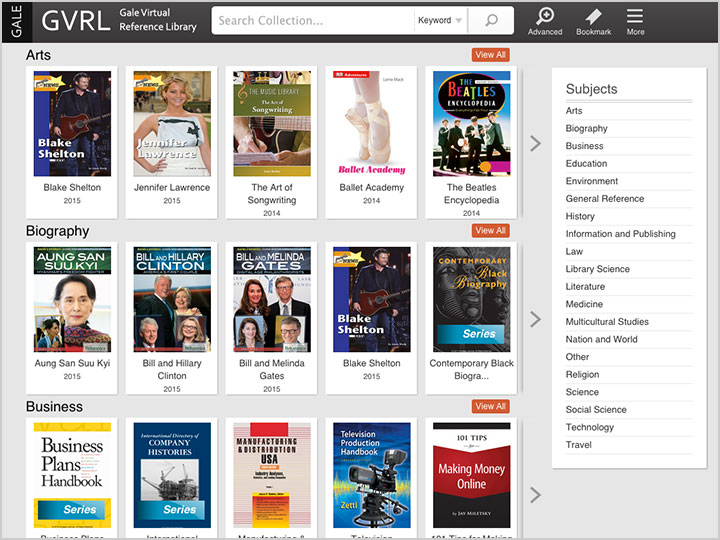Click the GALE vertical logo
720x540 pixels.
pos(17,22)
